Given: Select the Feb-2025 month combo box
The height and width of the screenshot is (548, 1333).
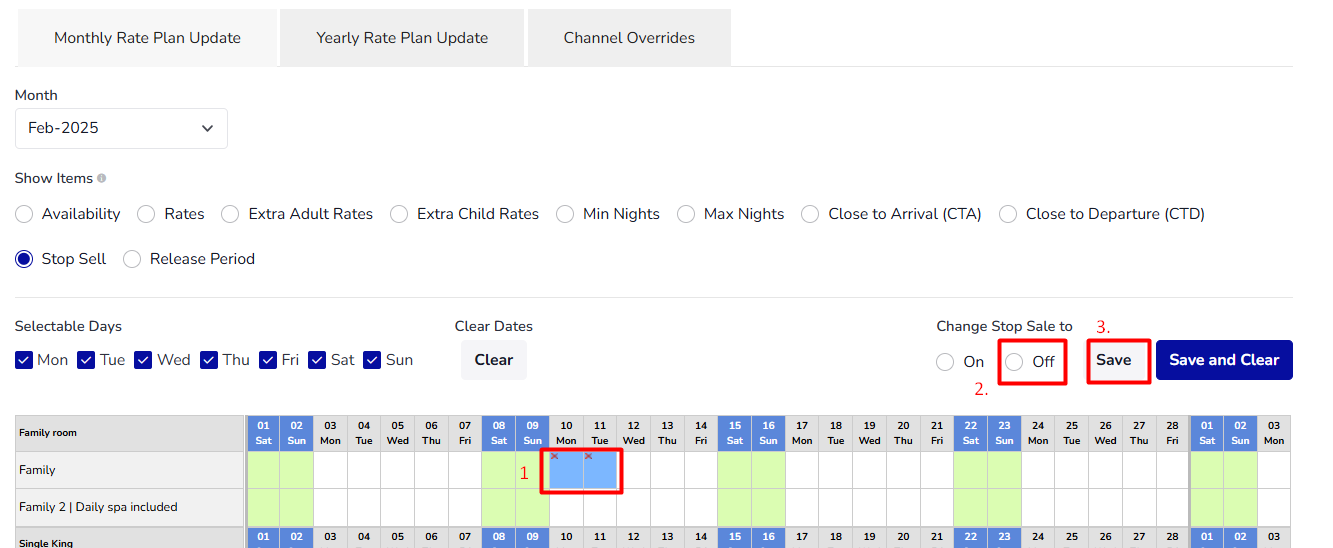Looking at the screenshot, I should (x=121, y=129).
